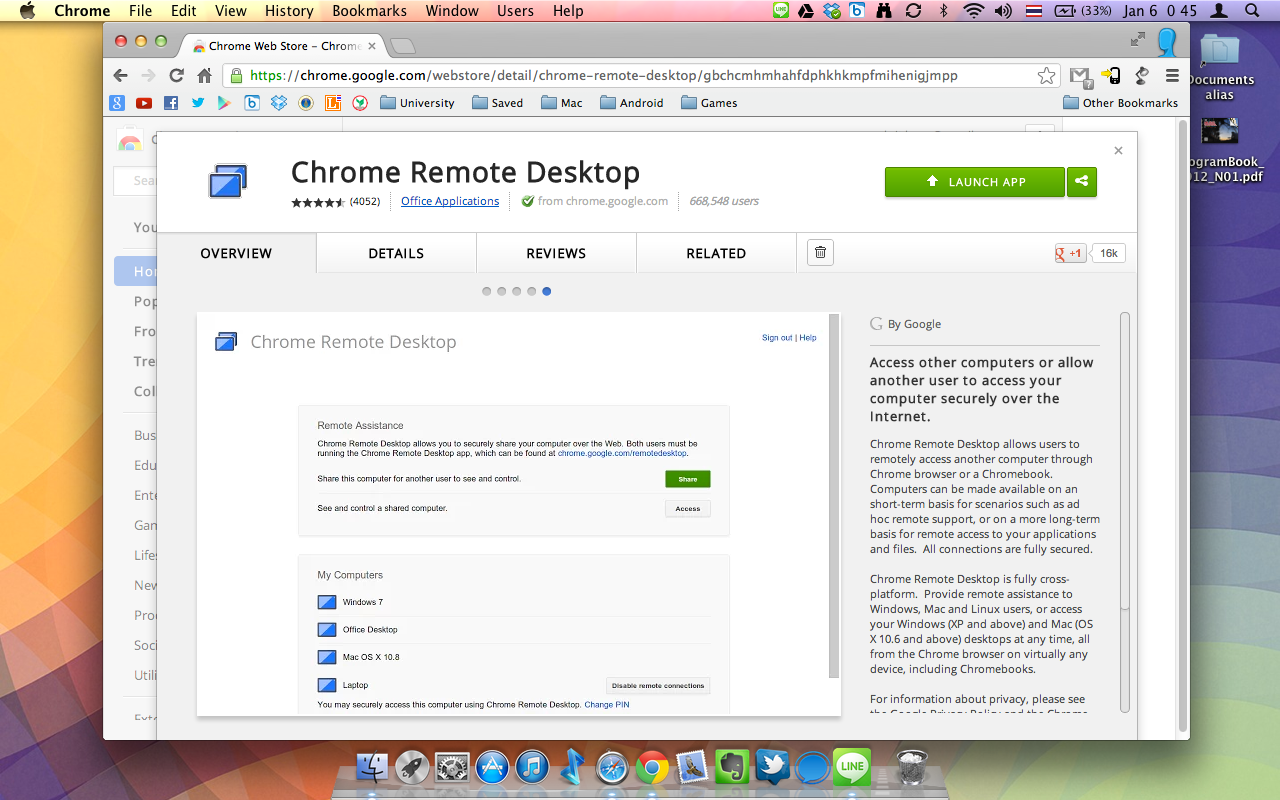The width and height of the screenshot is (1280, 800).
Task: Click the Chrome user avatar icon
Action: (1167, 42)
